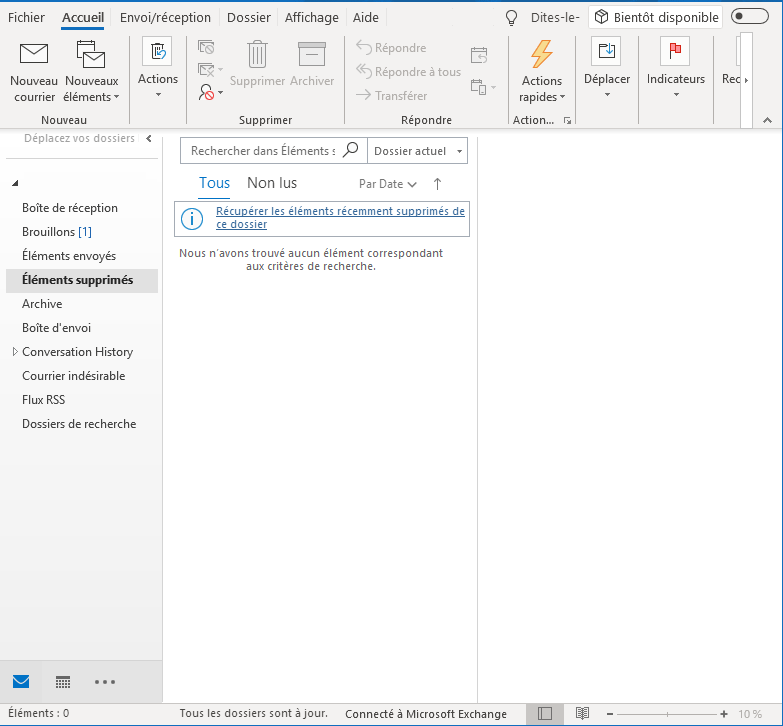This screenshot has height=726, width=783.
Task: Click the 10 % zoom level
Action: 750,714
